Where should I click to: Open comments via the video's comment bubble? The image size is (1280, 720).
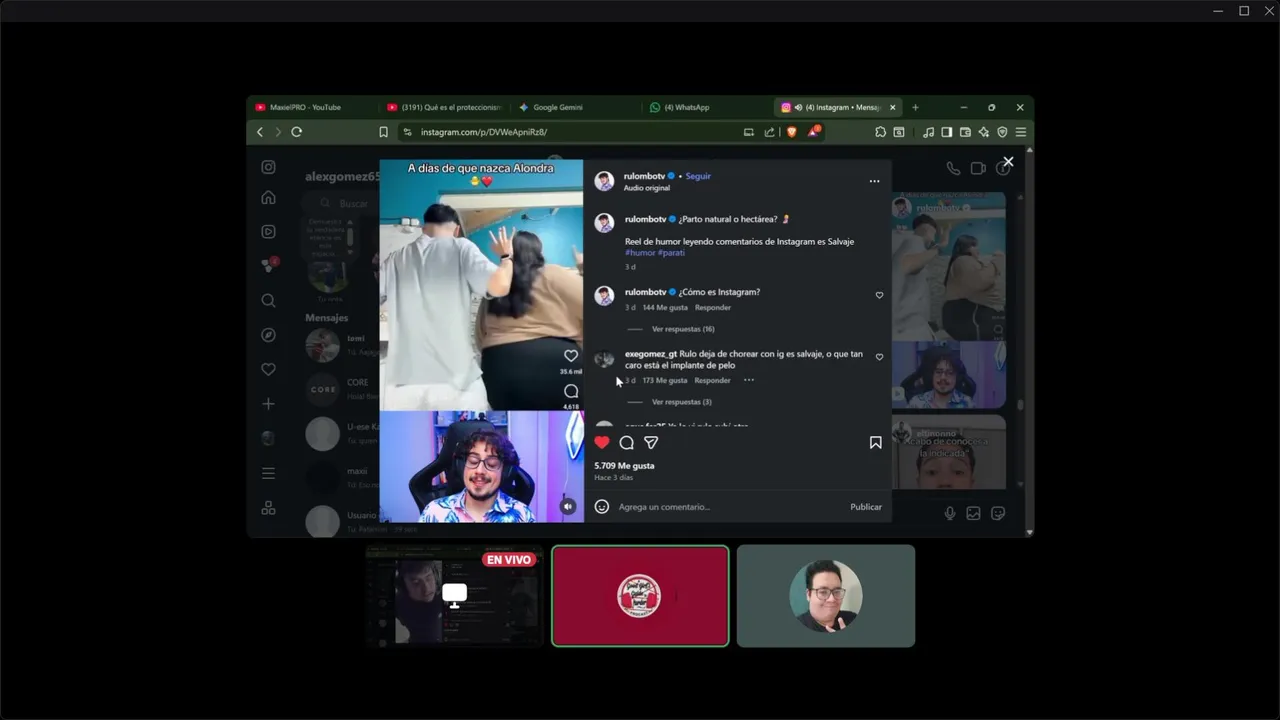(x=571, y=391)
